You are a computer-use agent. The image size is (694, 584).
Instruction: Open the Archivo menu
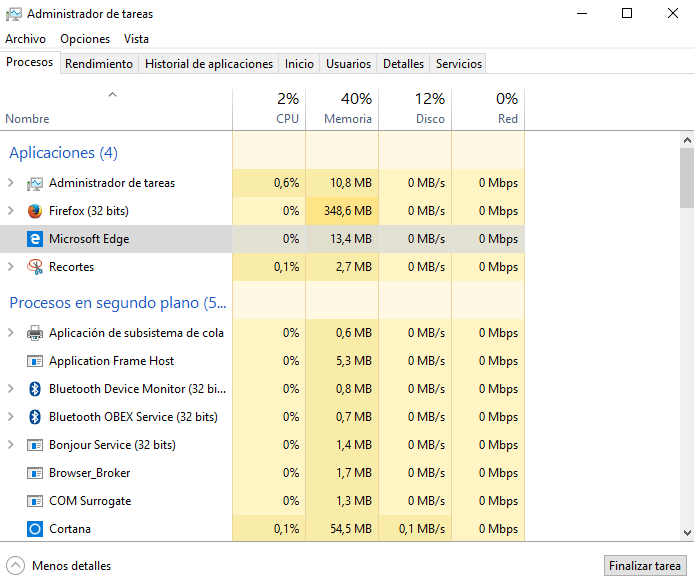[25, 39]
